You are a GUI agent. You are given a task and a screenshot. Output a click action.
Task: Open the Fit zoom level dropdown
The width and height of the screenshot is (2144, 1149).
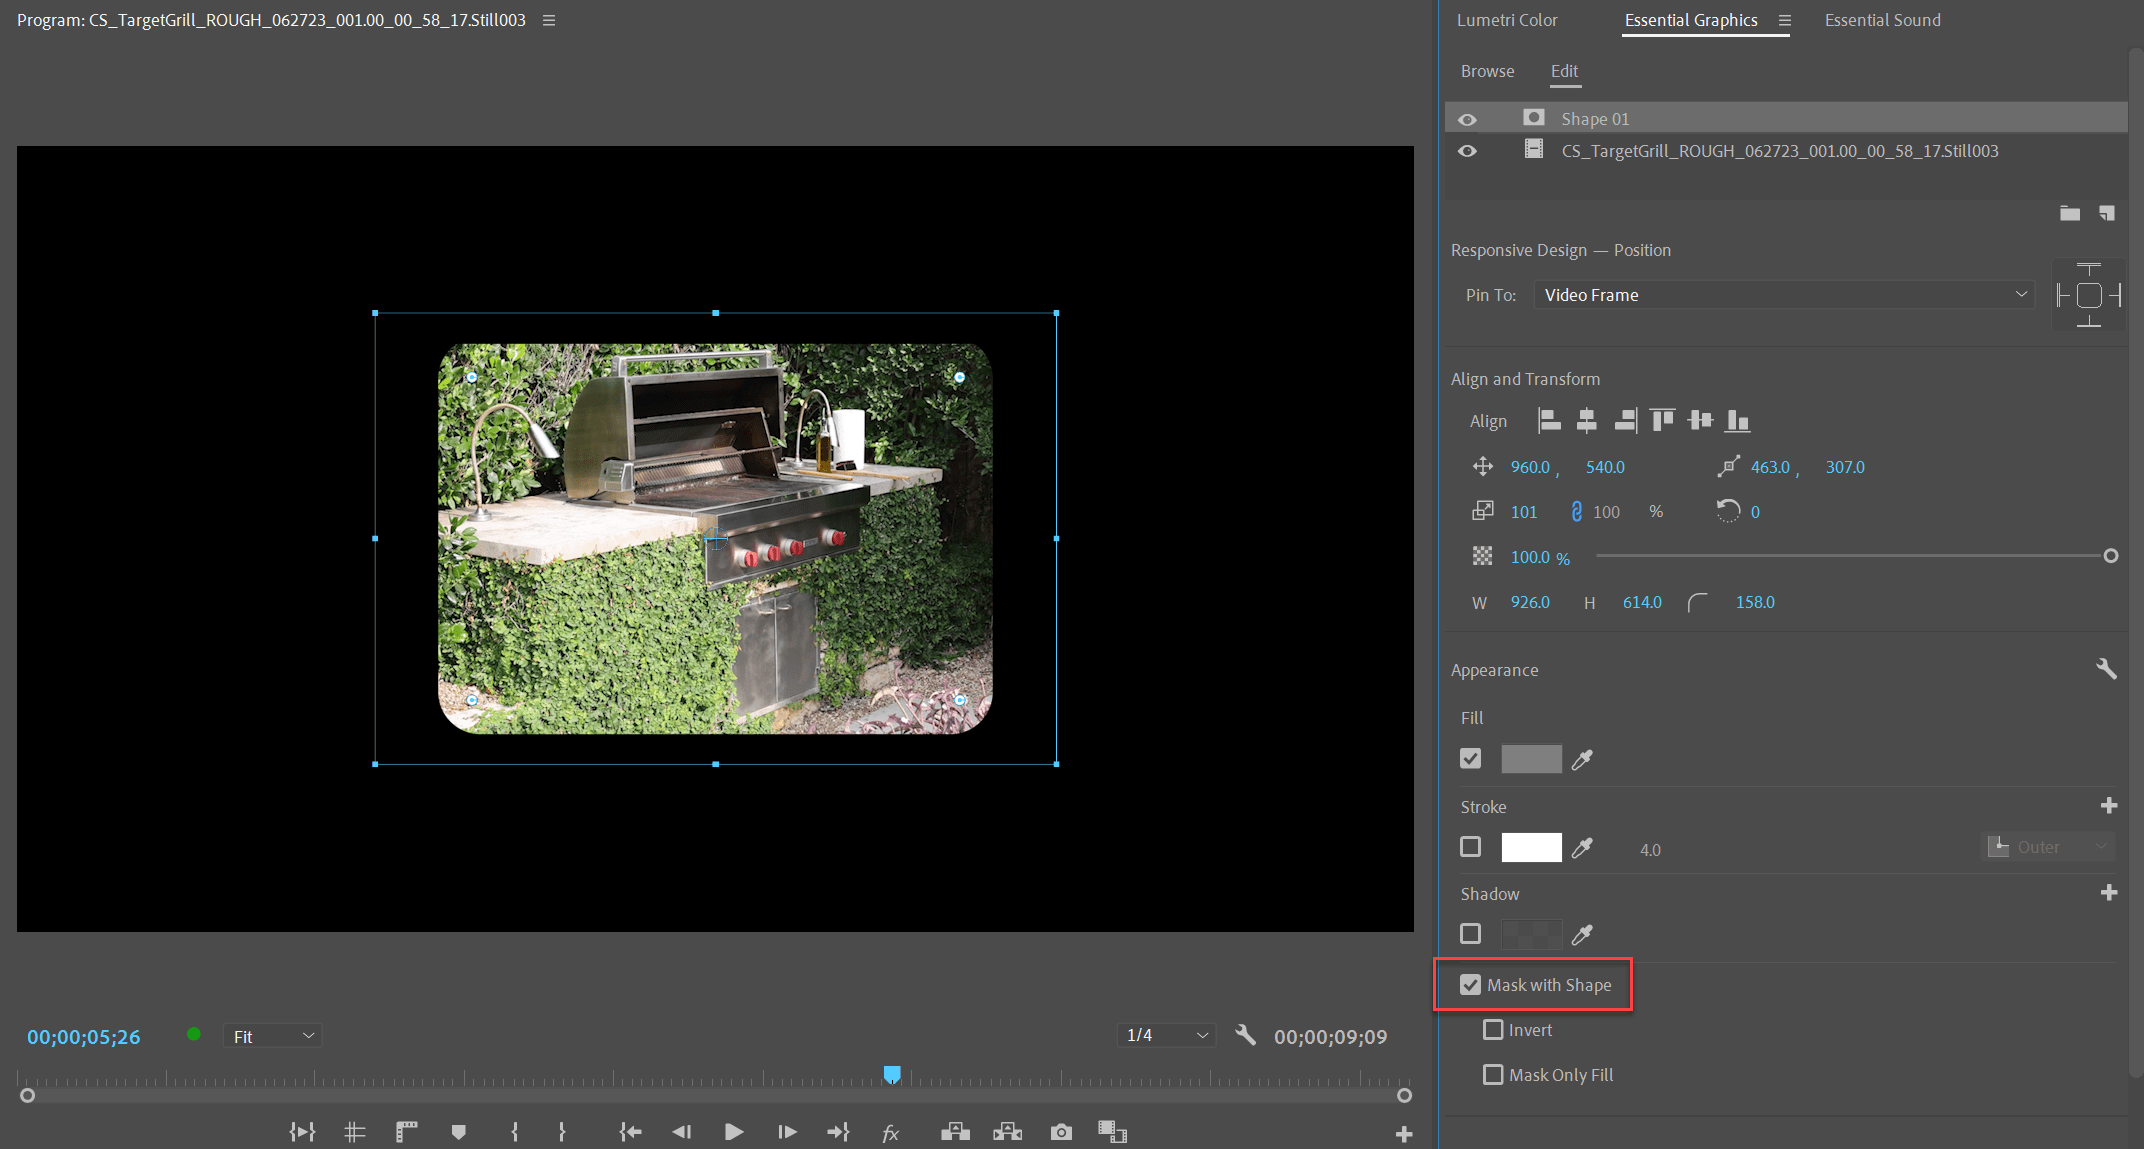[272, 1035]
